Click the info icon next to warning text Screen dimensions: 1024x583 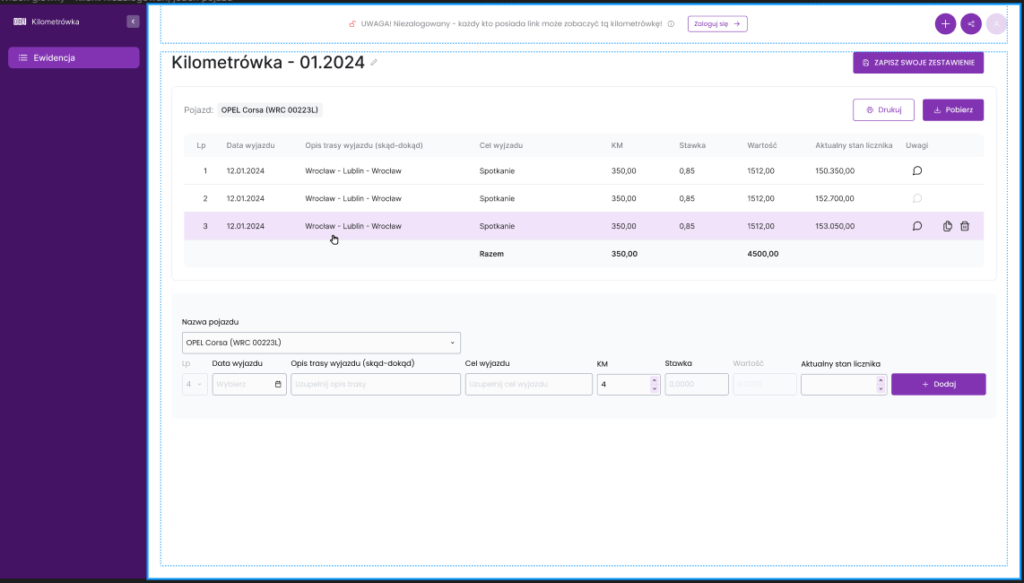(x=671, y=24)
